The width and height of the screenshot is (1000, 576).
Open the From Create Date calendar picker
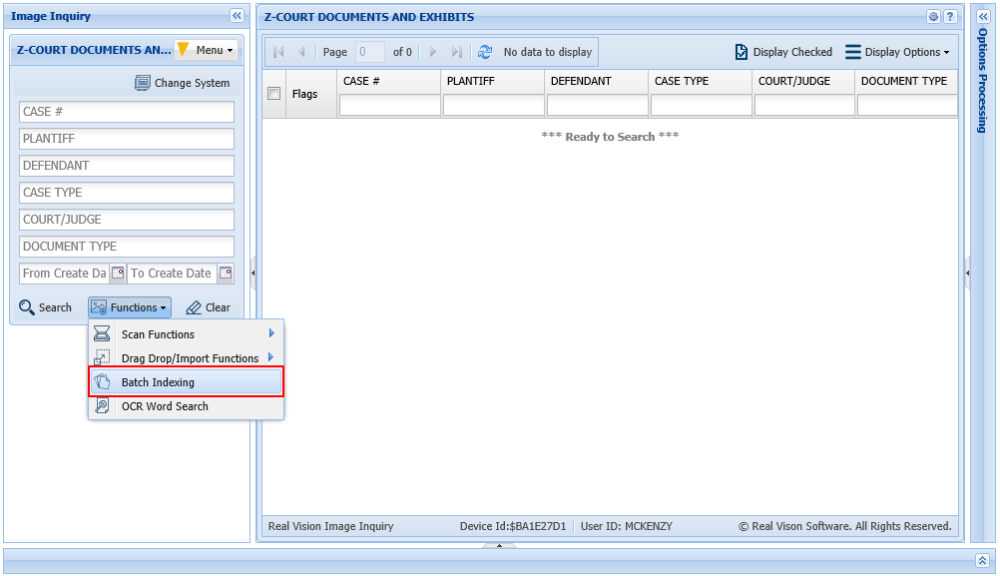(117, 273)
